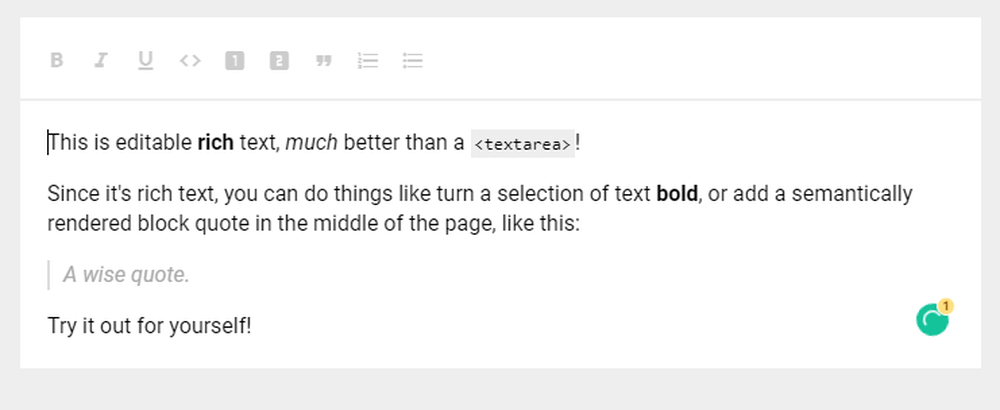Create a bulleted list
This screenshot has height=410, width=1000.
412,61
